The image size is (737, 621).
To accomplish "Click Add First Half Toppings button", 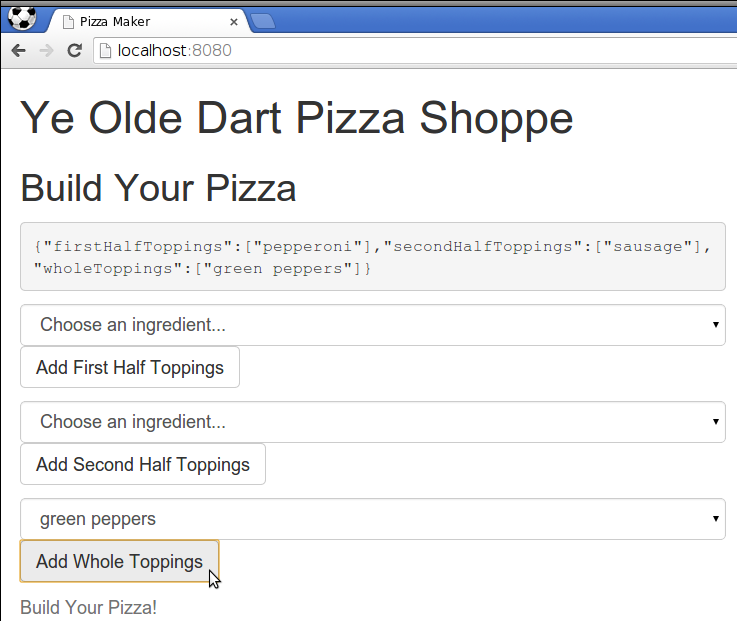I will coord(130,367).
